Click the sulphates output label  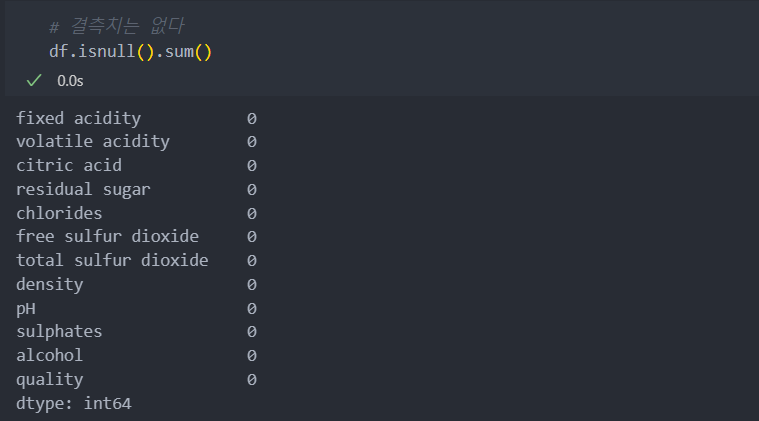pyautogui.click(x=59, y=332)
